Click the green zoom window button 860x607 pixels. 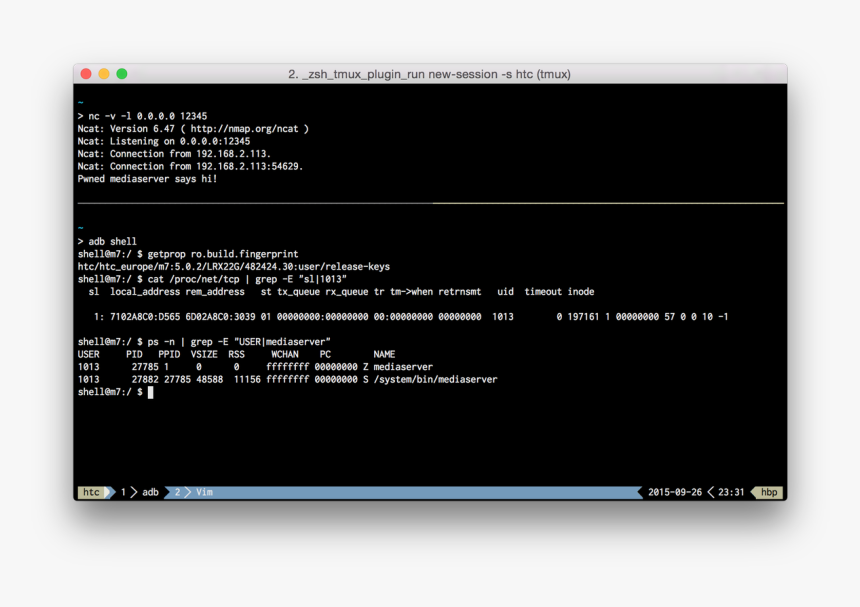pos(122,73)
